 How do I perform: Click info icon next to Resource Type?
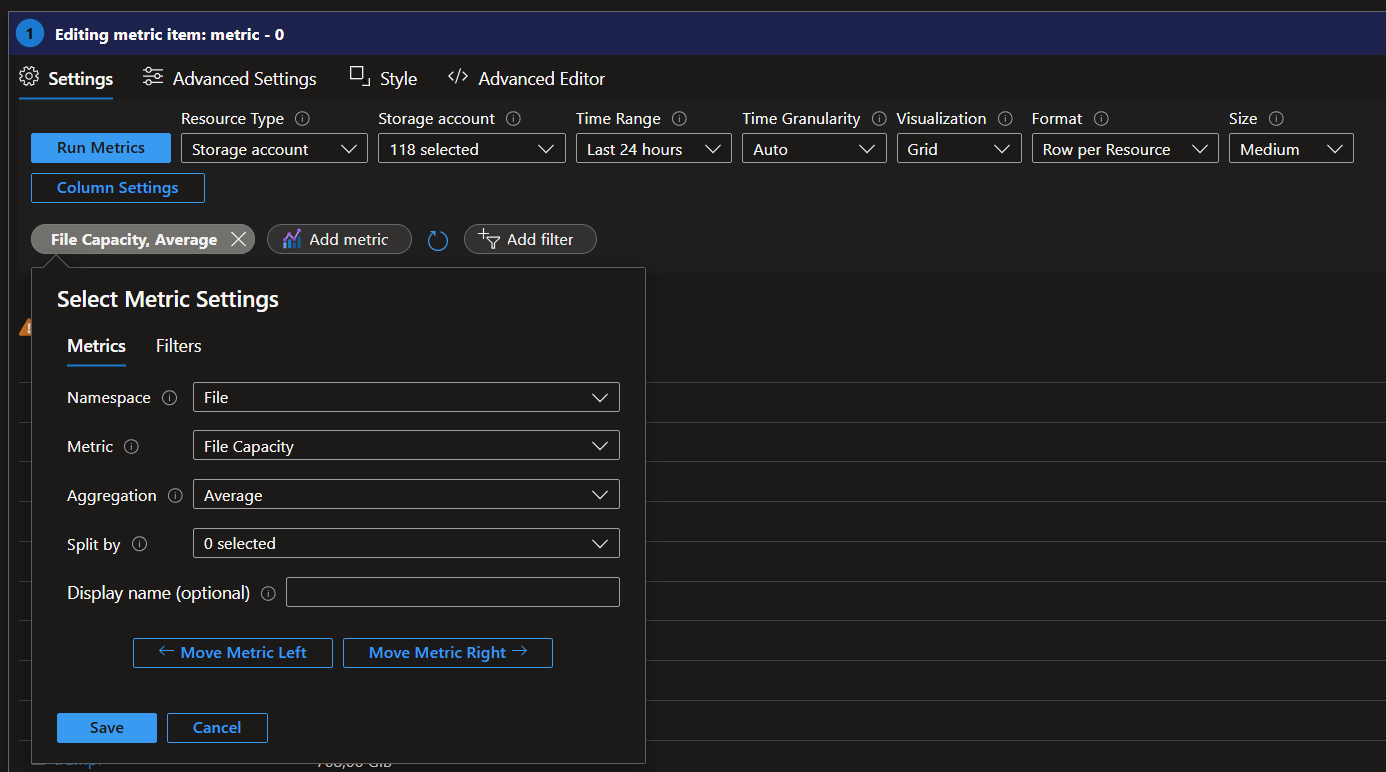[302, 118]
